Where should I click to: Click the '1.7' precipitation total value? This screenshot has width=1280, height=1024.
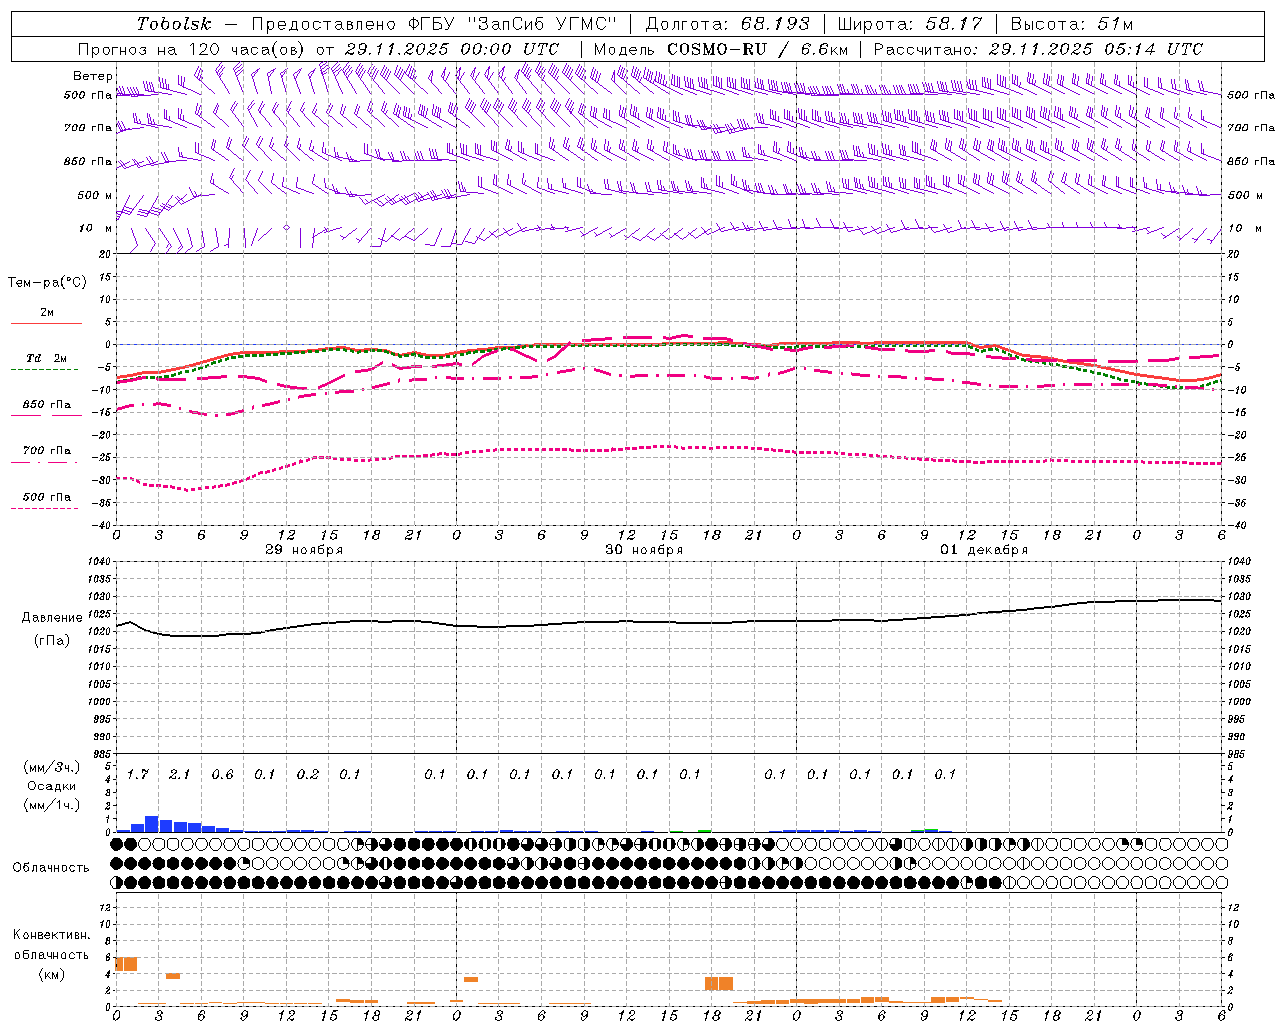[137, 774]
